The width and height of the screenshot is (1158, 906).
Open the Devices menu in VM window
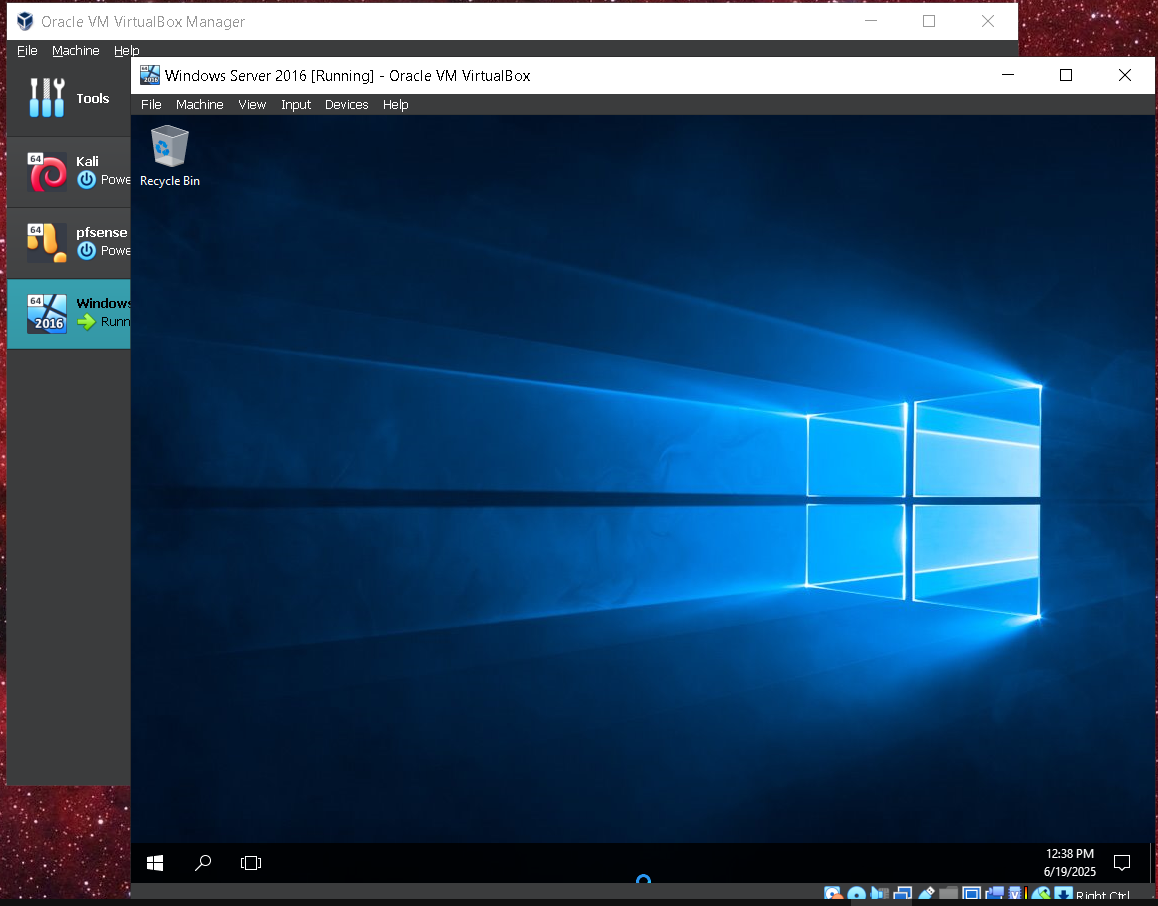(346, 105)
